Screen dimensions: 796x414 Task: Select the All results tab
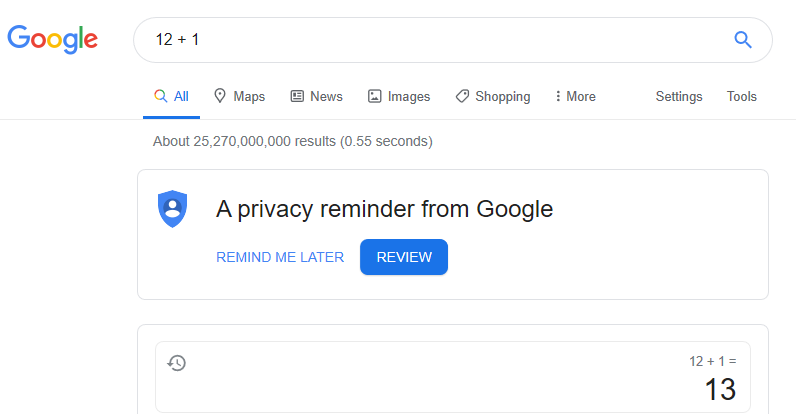[x=171, y=97]
